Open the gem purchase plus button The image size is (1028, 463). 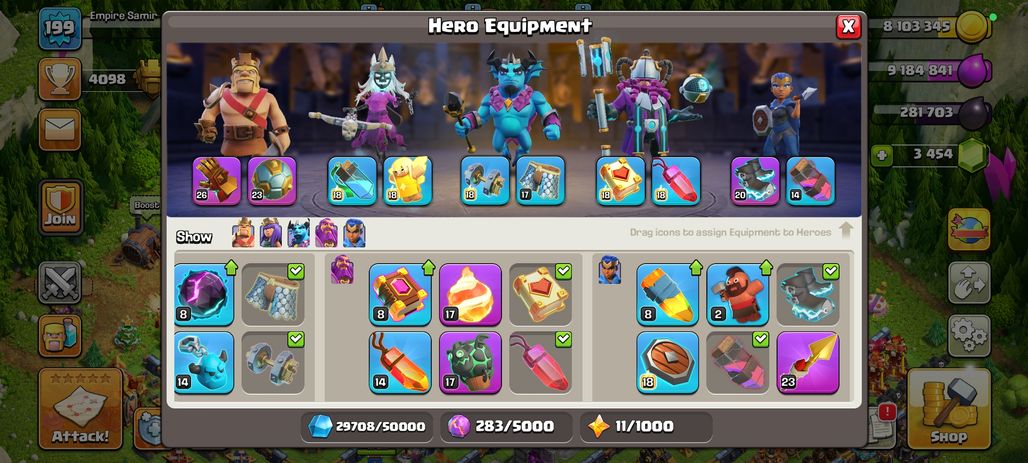click(x=882, y=156)
